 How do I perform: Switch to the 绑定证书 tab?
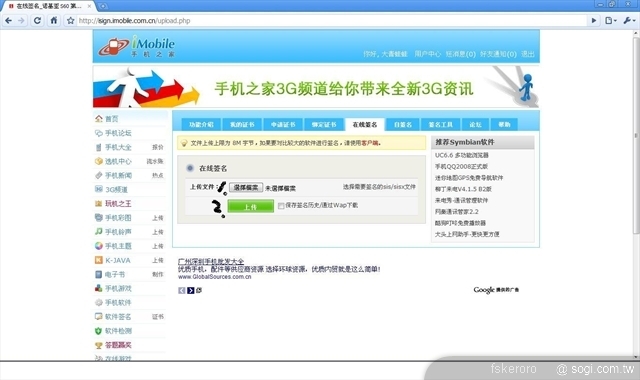(324, 124)
